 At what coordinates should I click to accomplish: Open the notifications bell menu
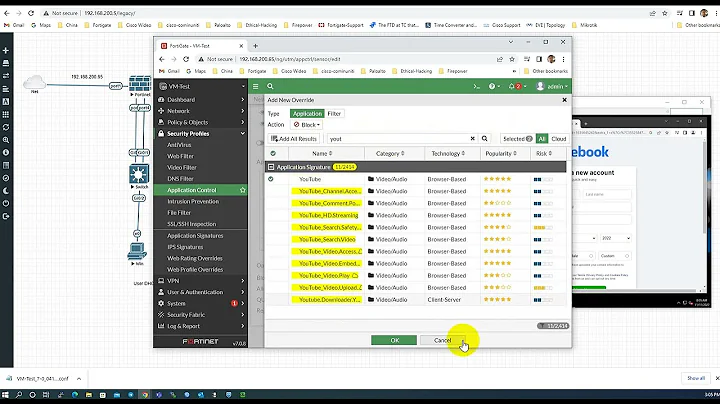tap(517, 86)
